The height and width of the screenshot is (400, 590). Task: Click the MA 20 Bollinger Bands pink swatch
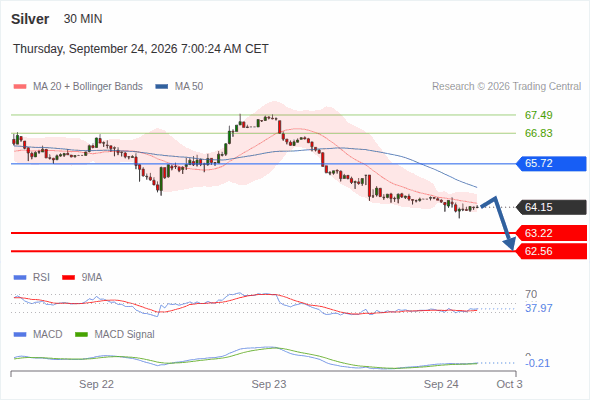click(20, 87)
